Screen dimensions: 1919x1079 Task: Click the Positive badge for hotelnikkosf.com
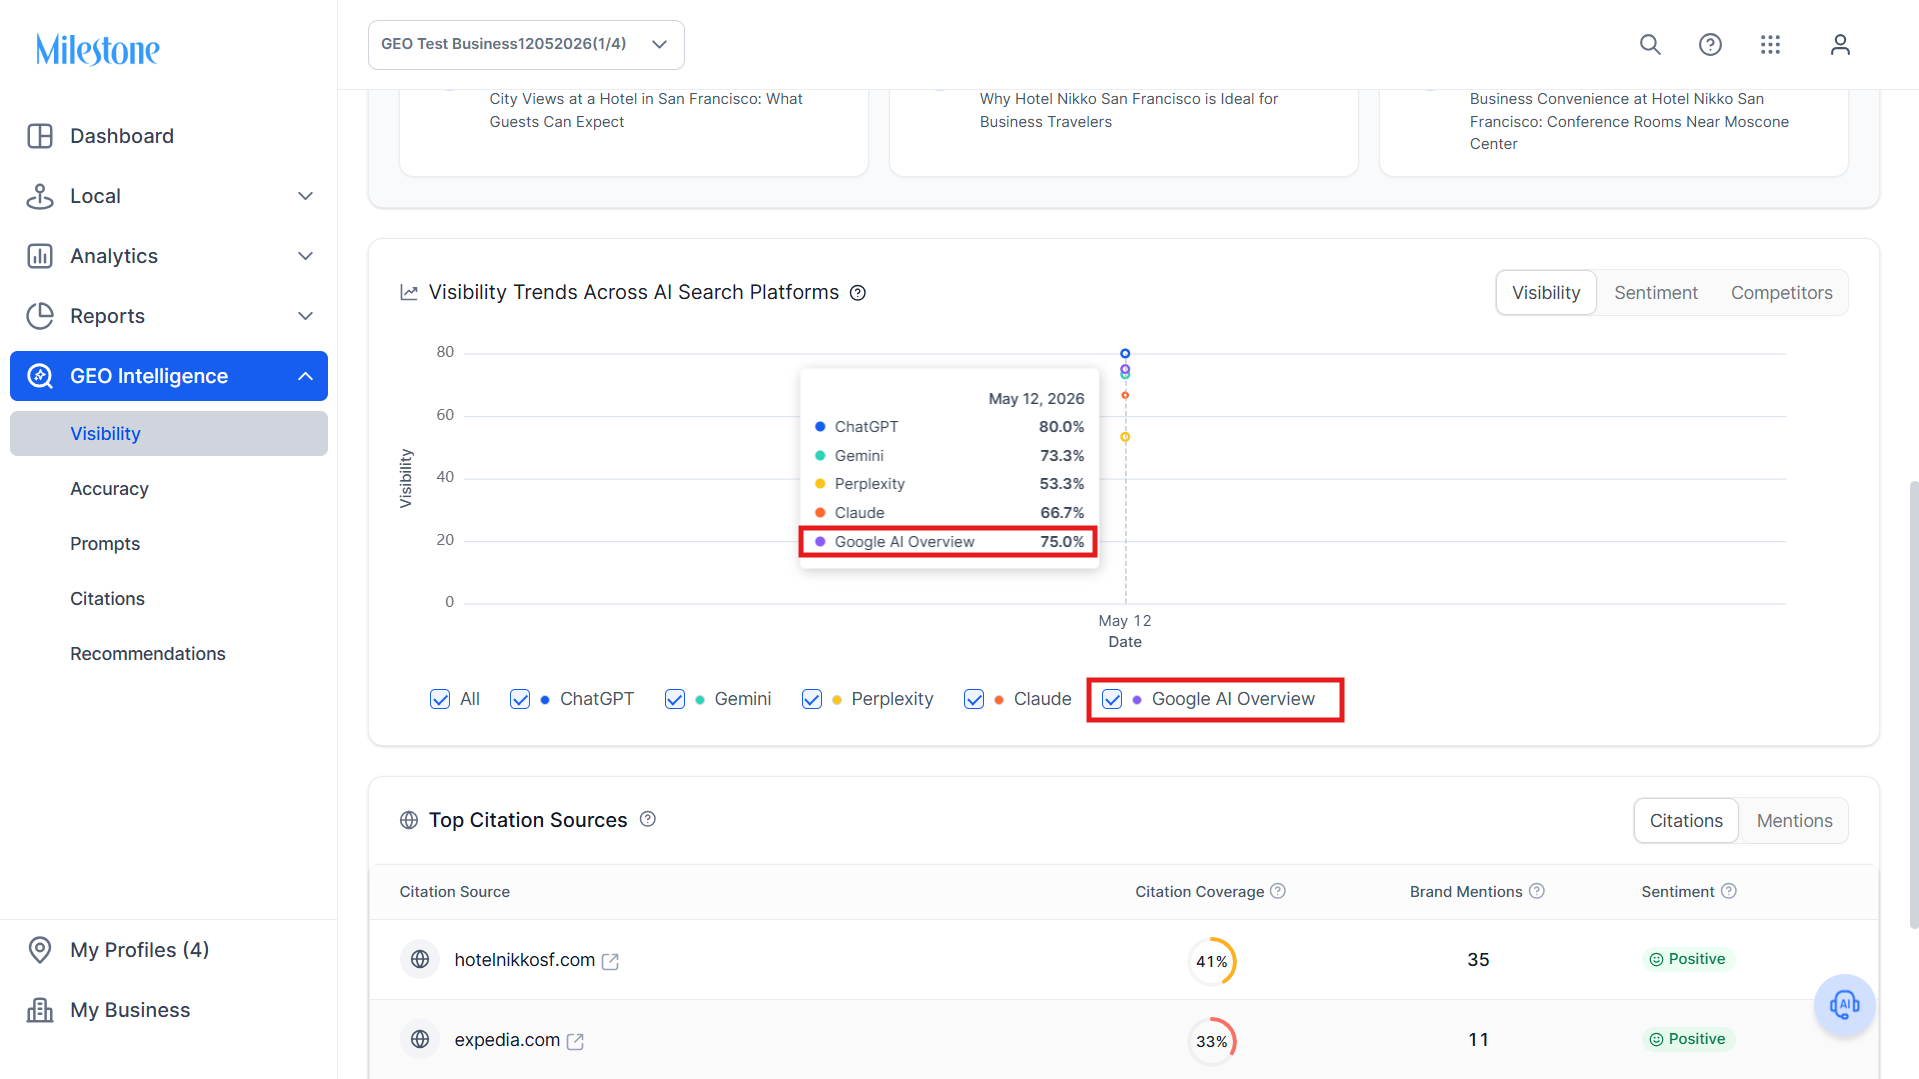click(x=1687, y=959)
